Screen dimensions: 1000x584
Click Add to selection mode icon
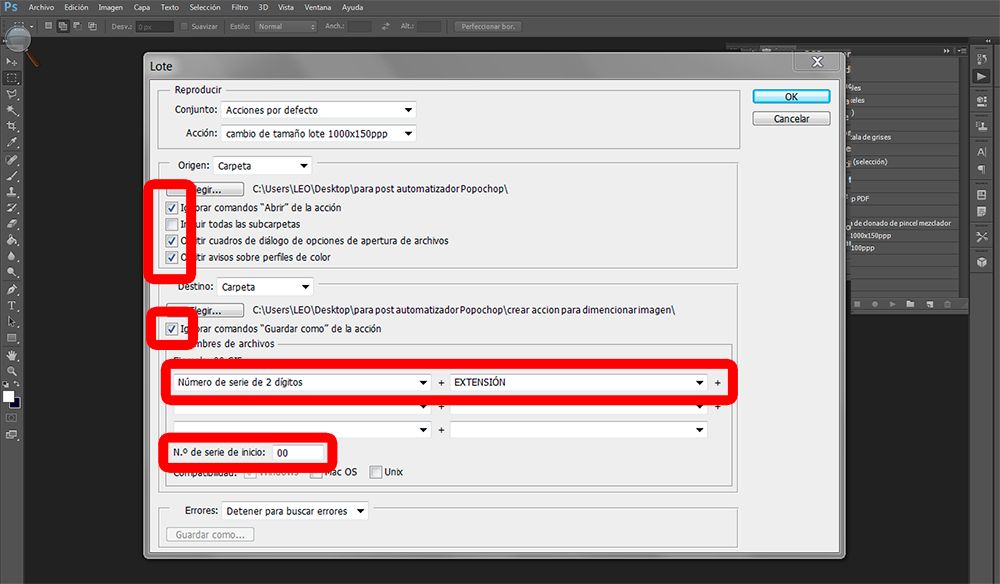point(62,26)
